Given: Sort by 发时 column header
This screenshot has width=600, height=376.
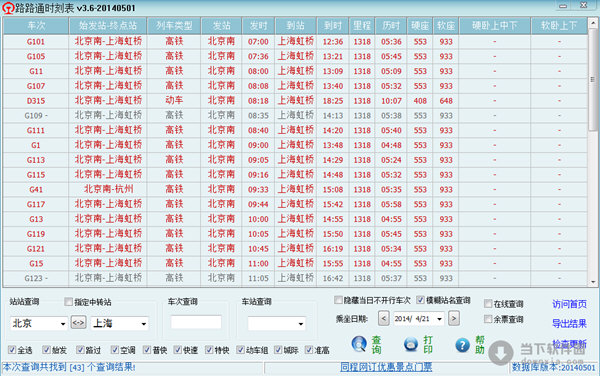Looking at the screenshot, I should coord(258,26).
